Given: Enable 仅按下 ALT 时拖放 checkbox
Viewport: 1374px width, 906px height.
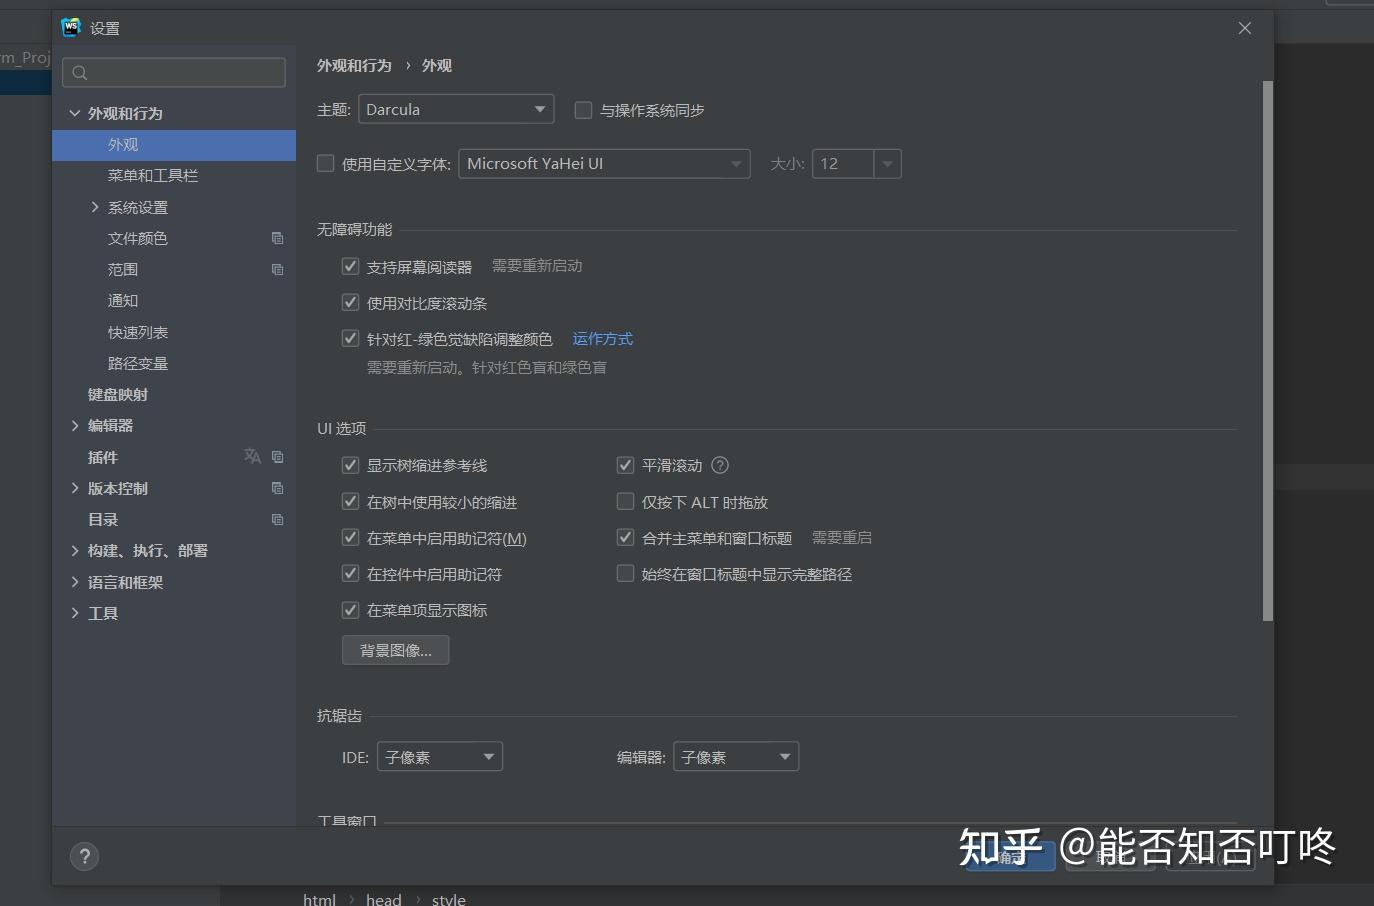Looking at the screenshot, I should 625,501.
